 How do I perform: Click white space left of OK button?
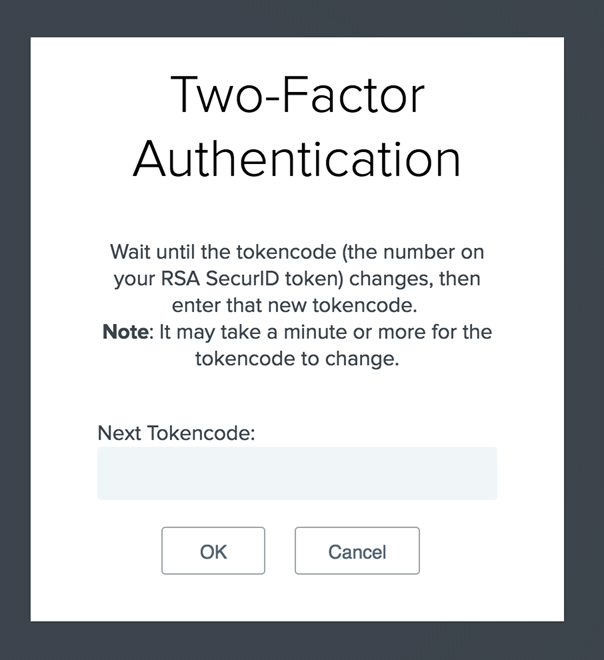[100, 551]
